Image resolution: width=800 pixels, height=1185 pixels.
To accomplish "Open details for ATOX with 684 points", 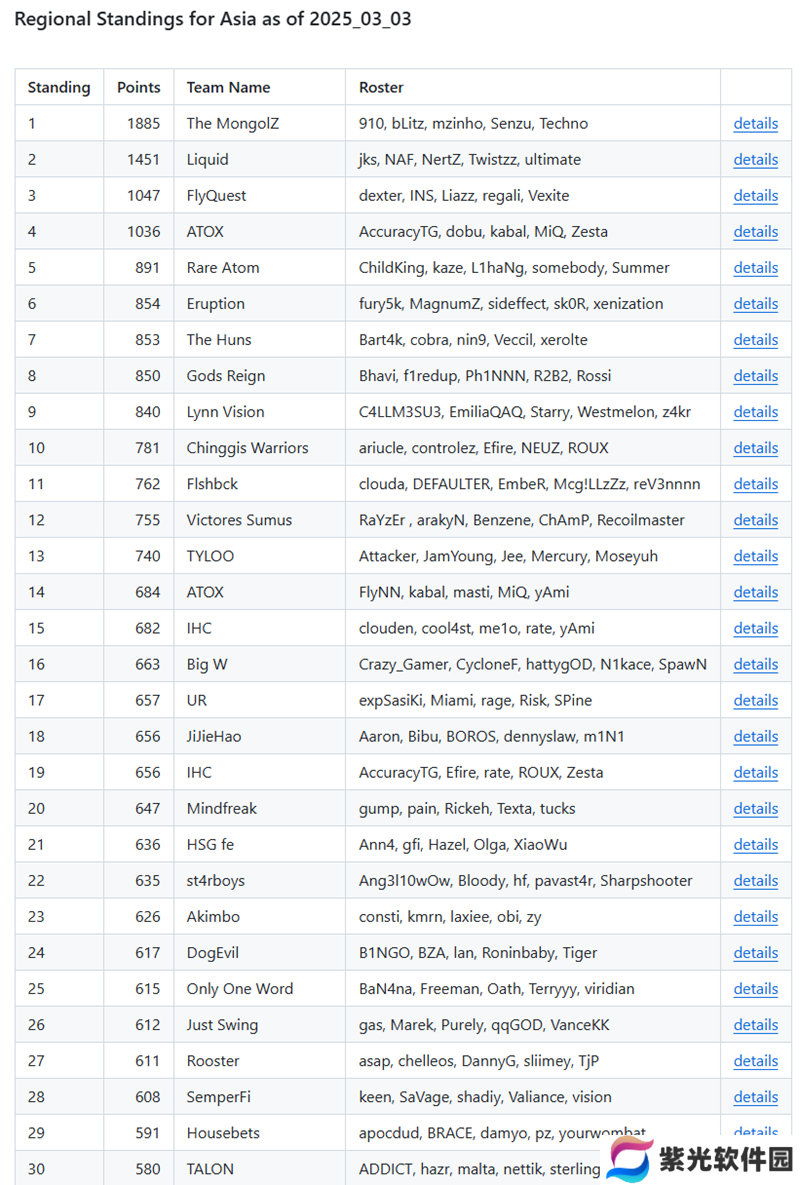I will tap(755, 592).
